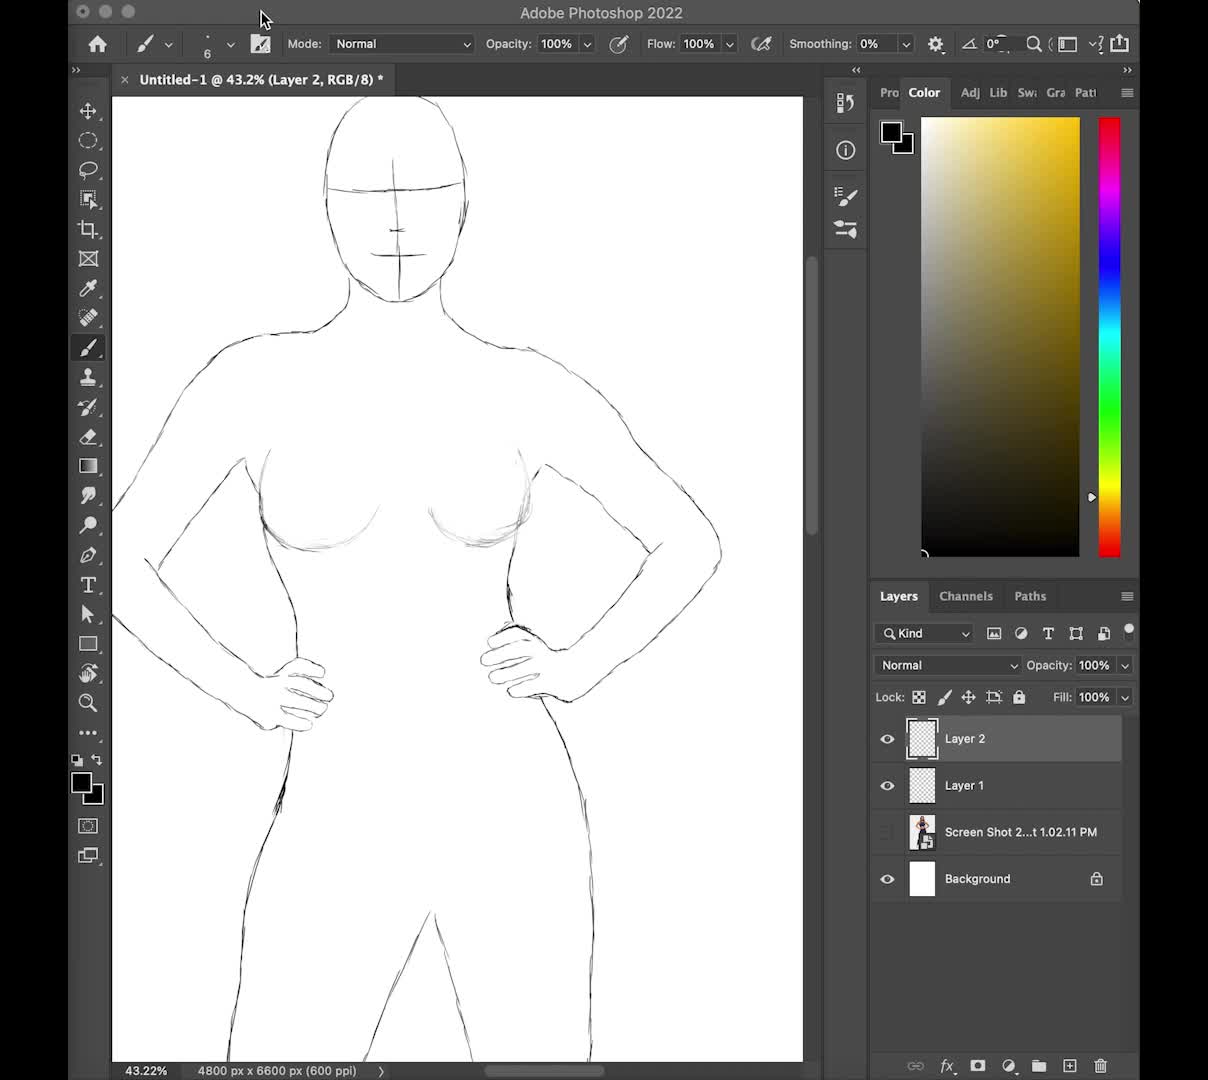Screen dimensions: 1208x1080
Task: Click the hue spectrum slider
Action: click(x=1109, y=337)
